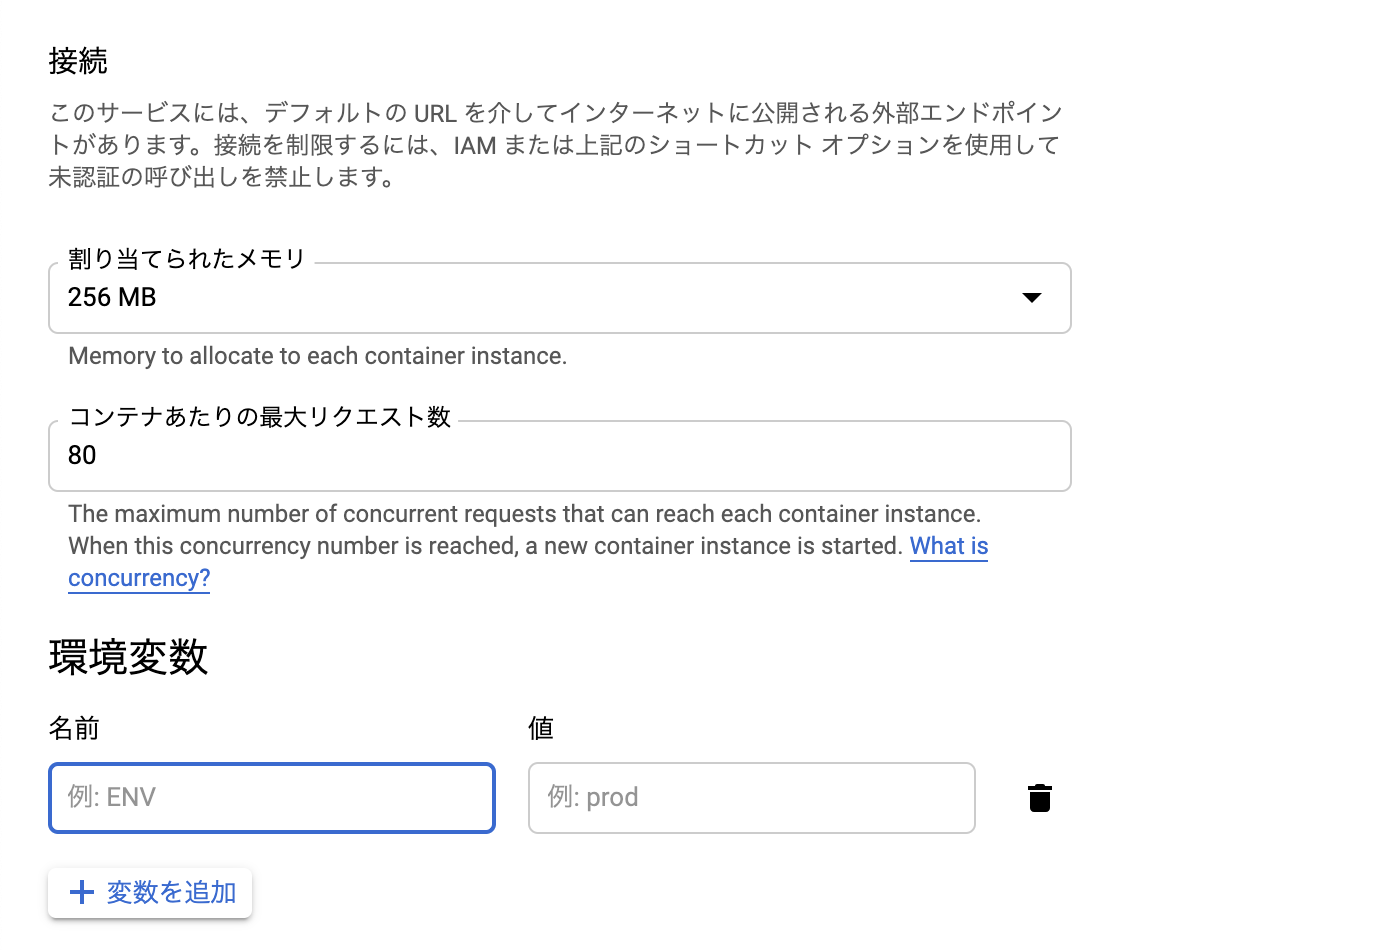Delete the environment variable row with trash icon

[1040, 798]
